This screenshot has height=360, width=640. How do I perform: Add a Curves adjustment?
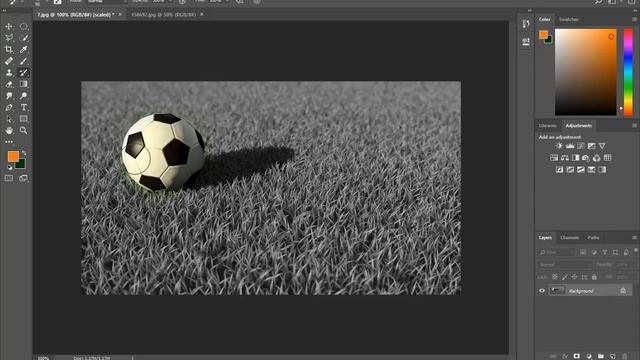click(580, 146)
